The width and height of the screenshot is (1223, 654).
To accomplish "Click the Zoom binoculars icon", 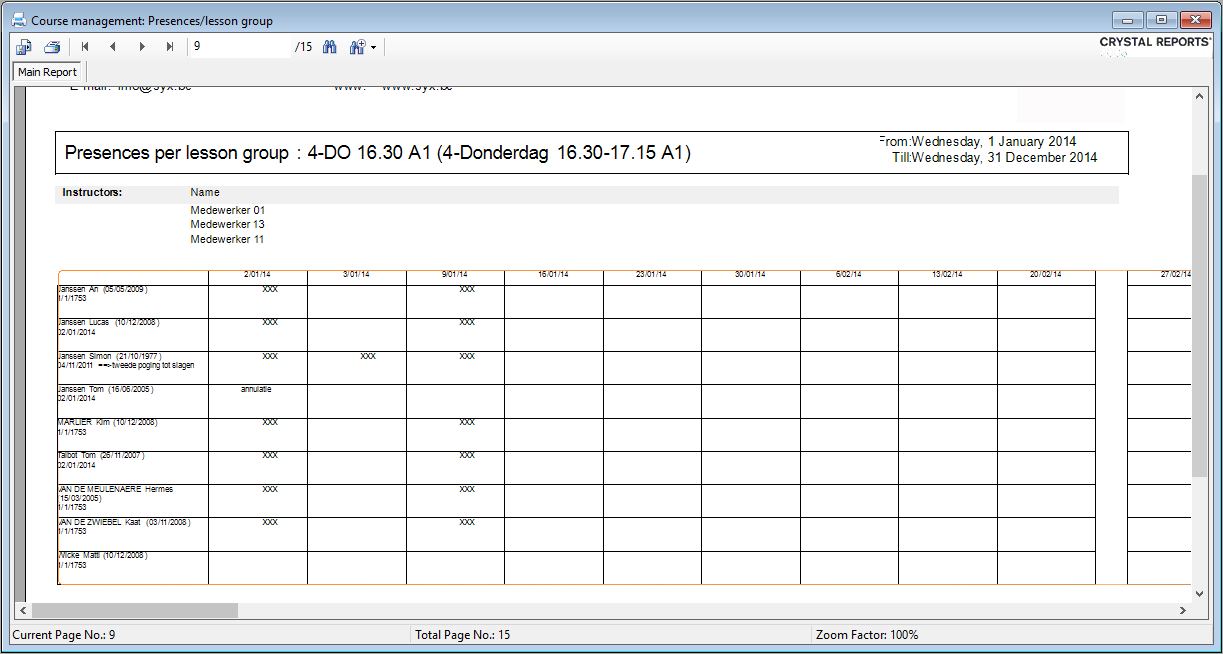I will [x=357, y=47].
